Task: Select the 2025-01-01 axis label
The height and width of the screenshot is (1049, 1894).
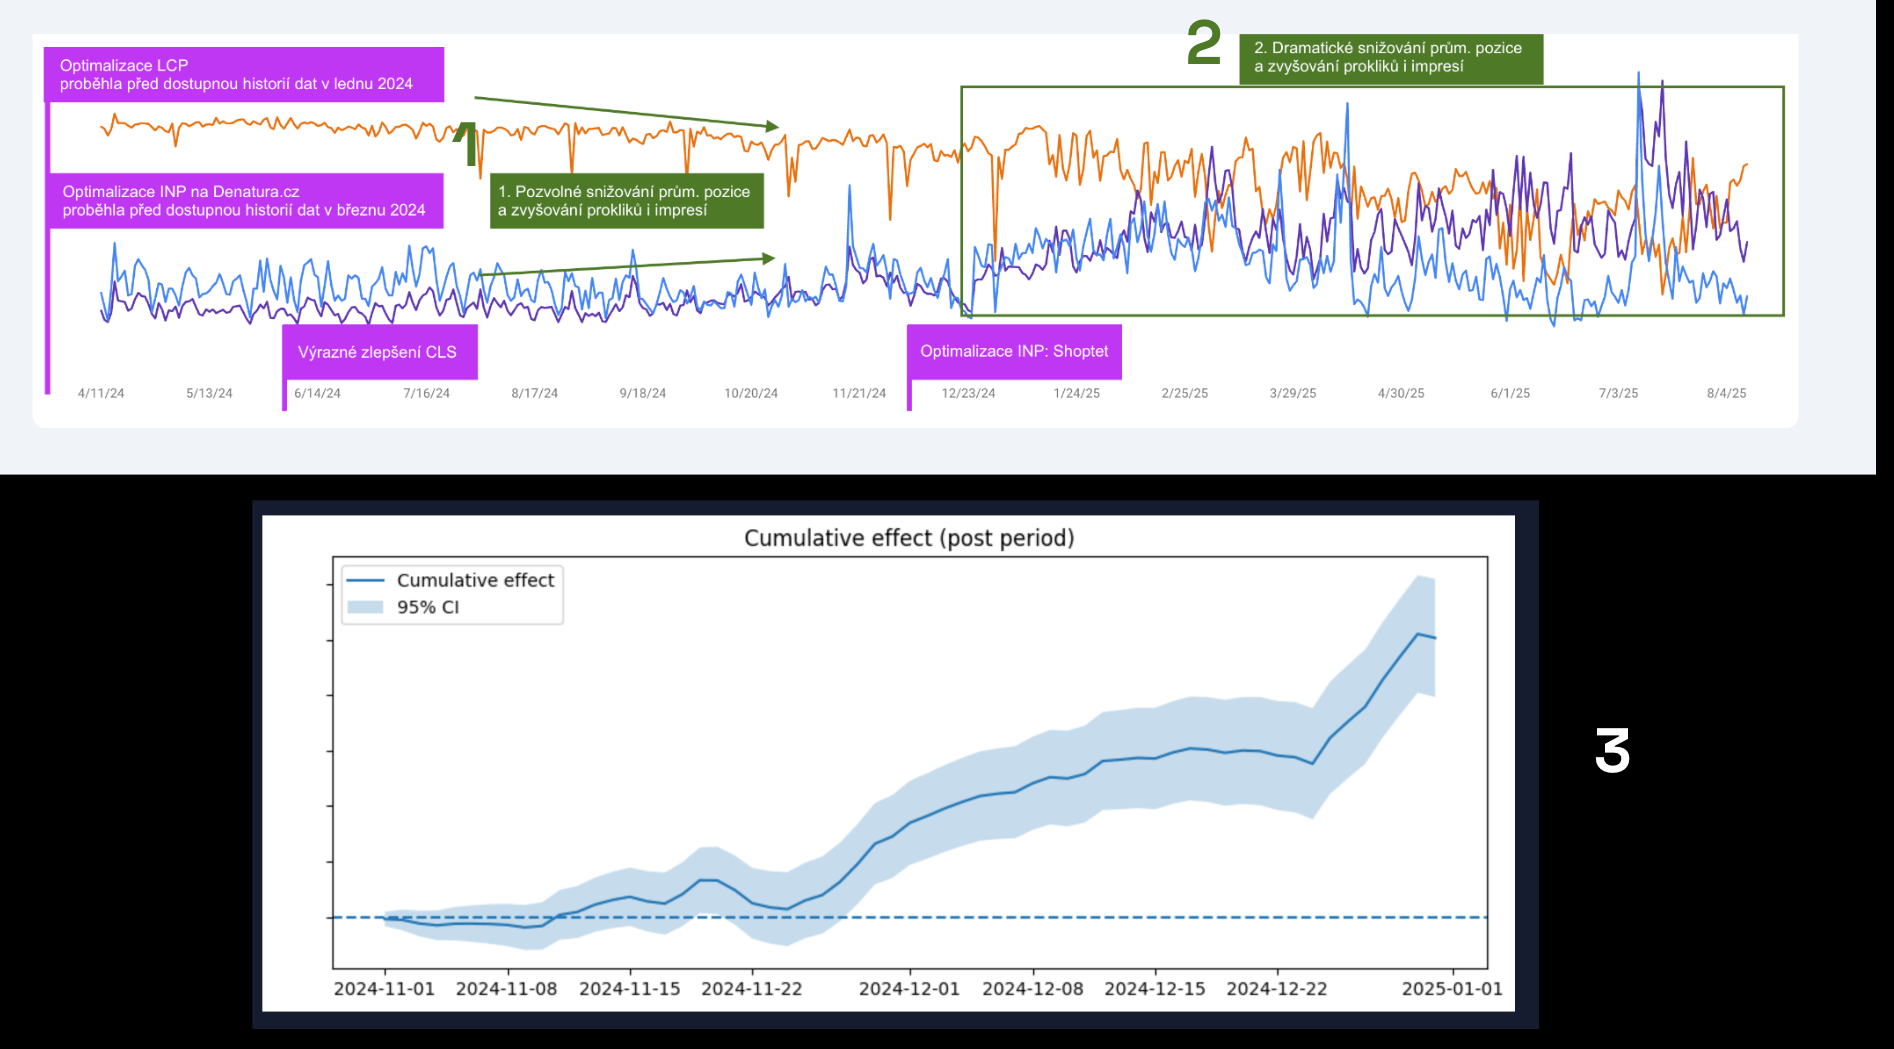Action: click(1452, 989)
